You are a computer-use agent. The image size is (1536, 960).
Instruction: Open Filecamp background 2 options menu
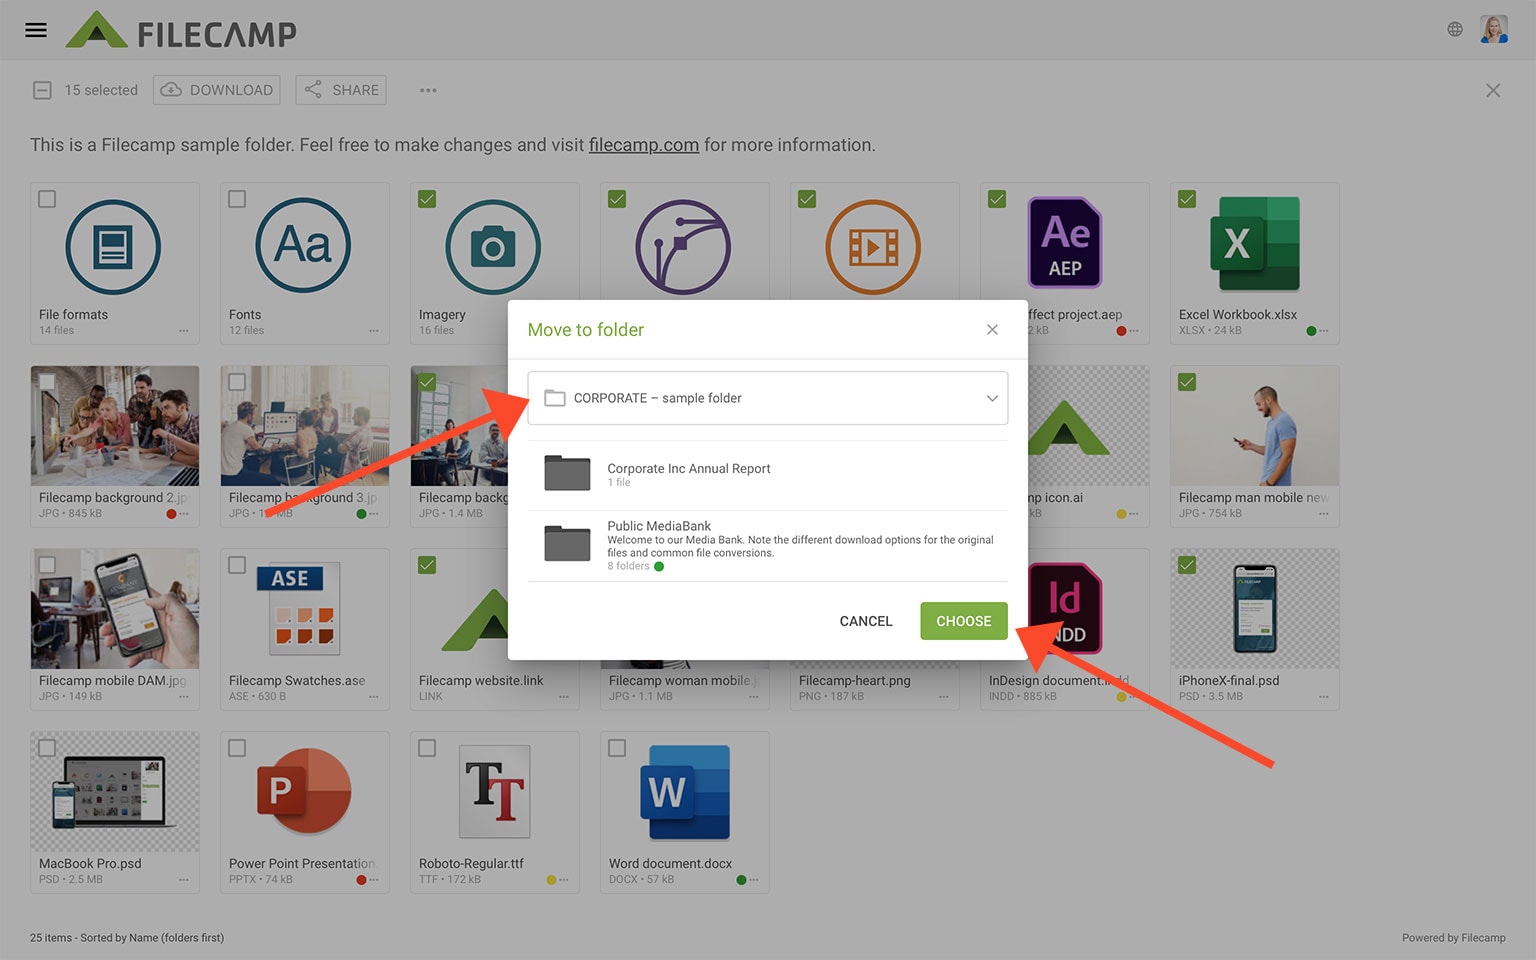coord(184,514)
